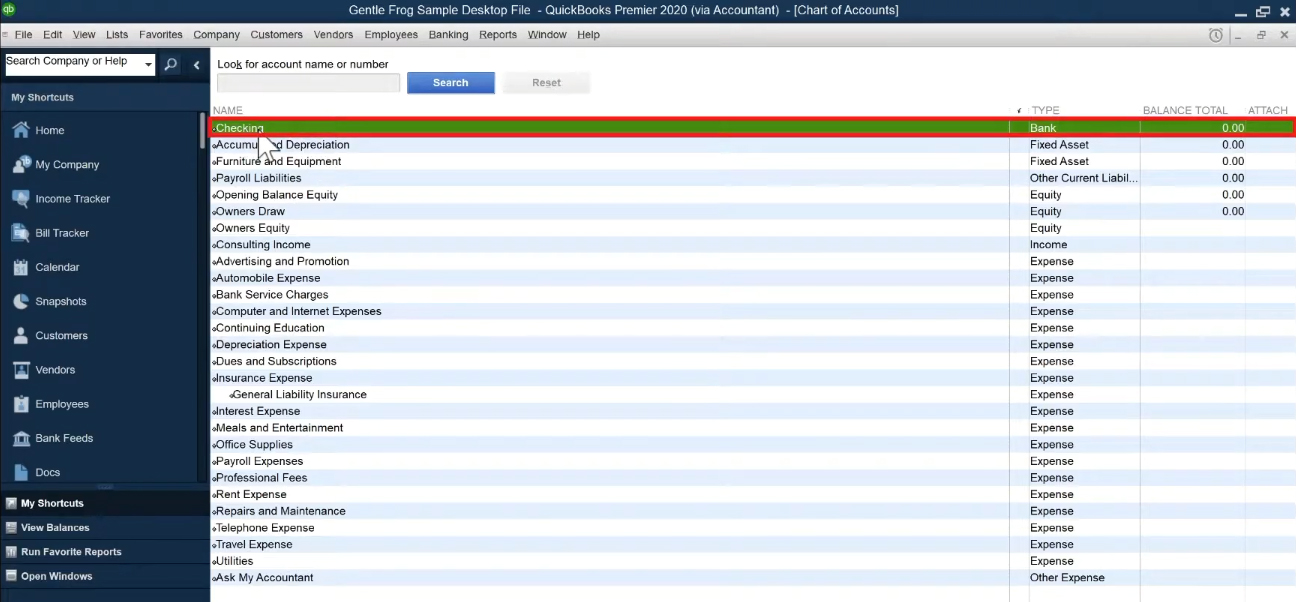Screen dimensions: 1296x602
Task: Open Snapshots shortcut
Action: [61, 301]
